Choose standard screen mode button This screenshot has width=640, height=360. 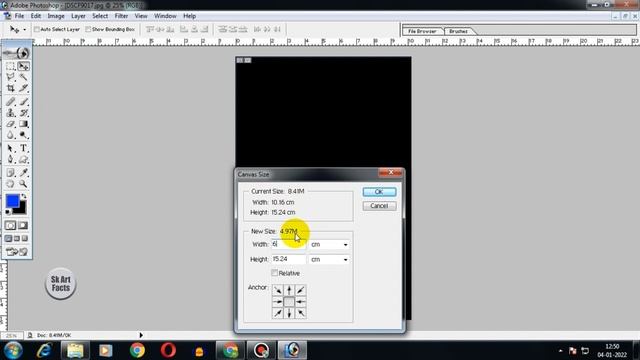[x=9, y=238]
